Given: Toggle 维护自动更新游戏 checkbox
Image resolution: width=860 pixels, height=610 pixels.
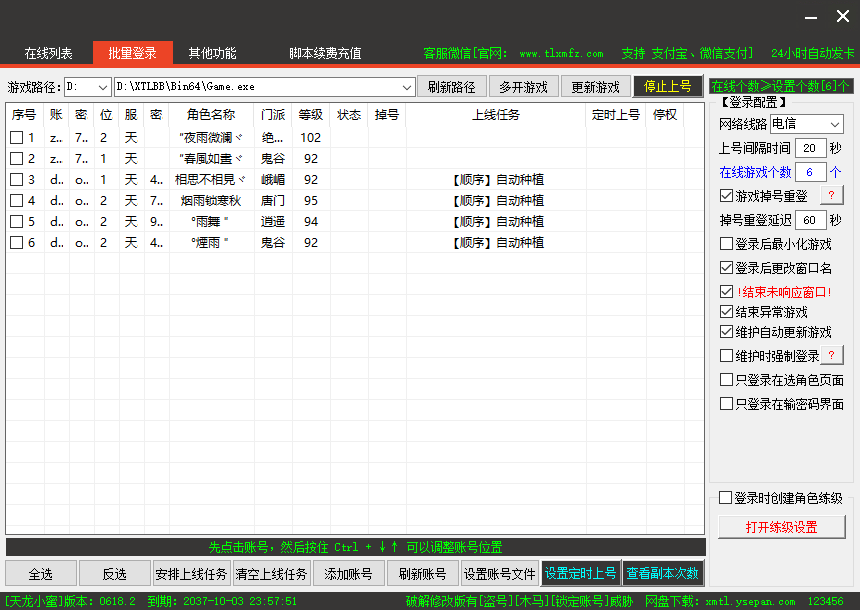Looking at the screenshot, I should (726, 332).
